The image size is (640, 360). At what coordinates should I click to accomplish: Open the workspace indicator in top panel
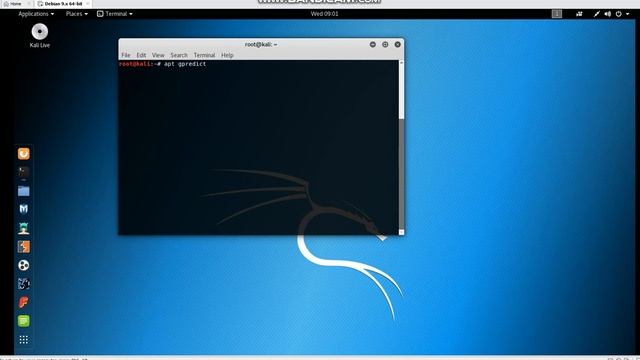(557, 14)
